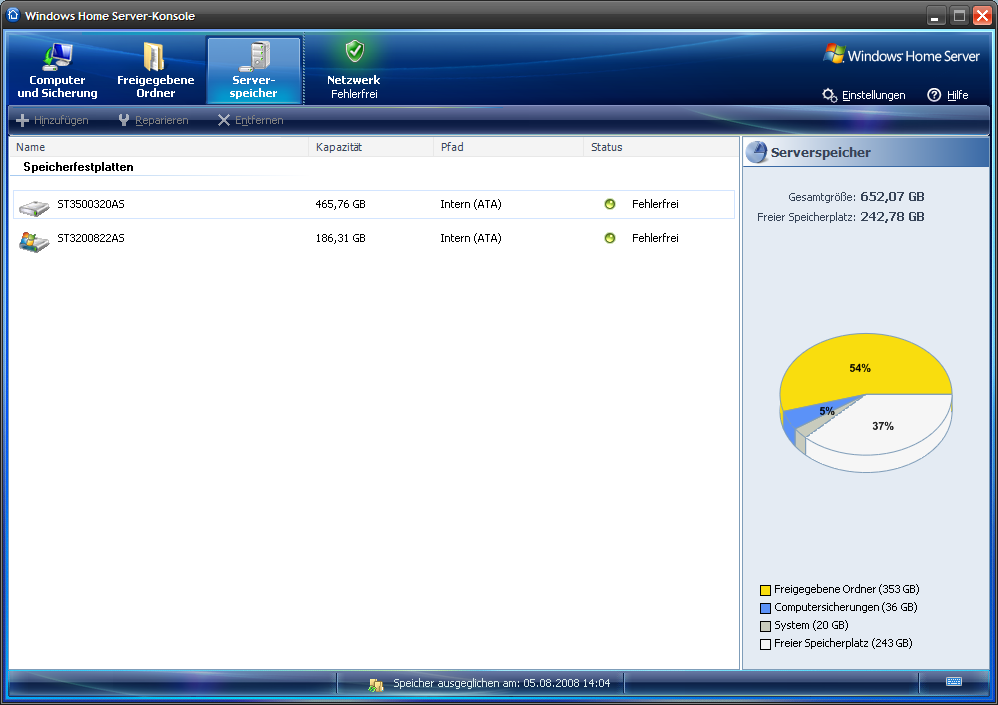
Task: Click Freier Speicherplatz (243 GB) legend label
Action: [843, 643]
